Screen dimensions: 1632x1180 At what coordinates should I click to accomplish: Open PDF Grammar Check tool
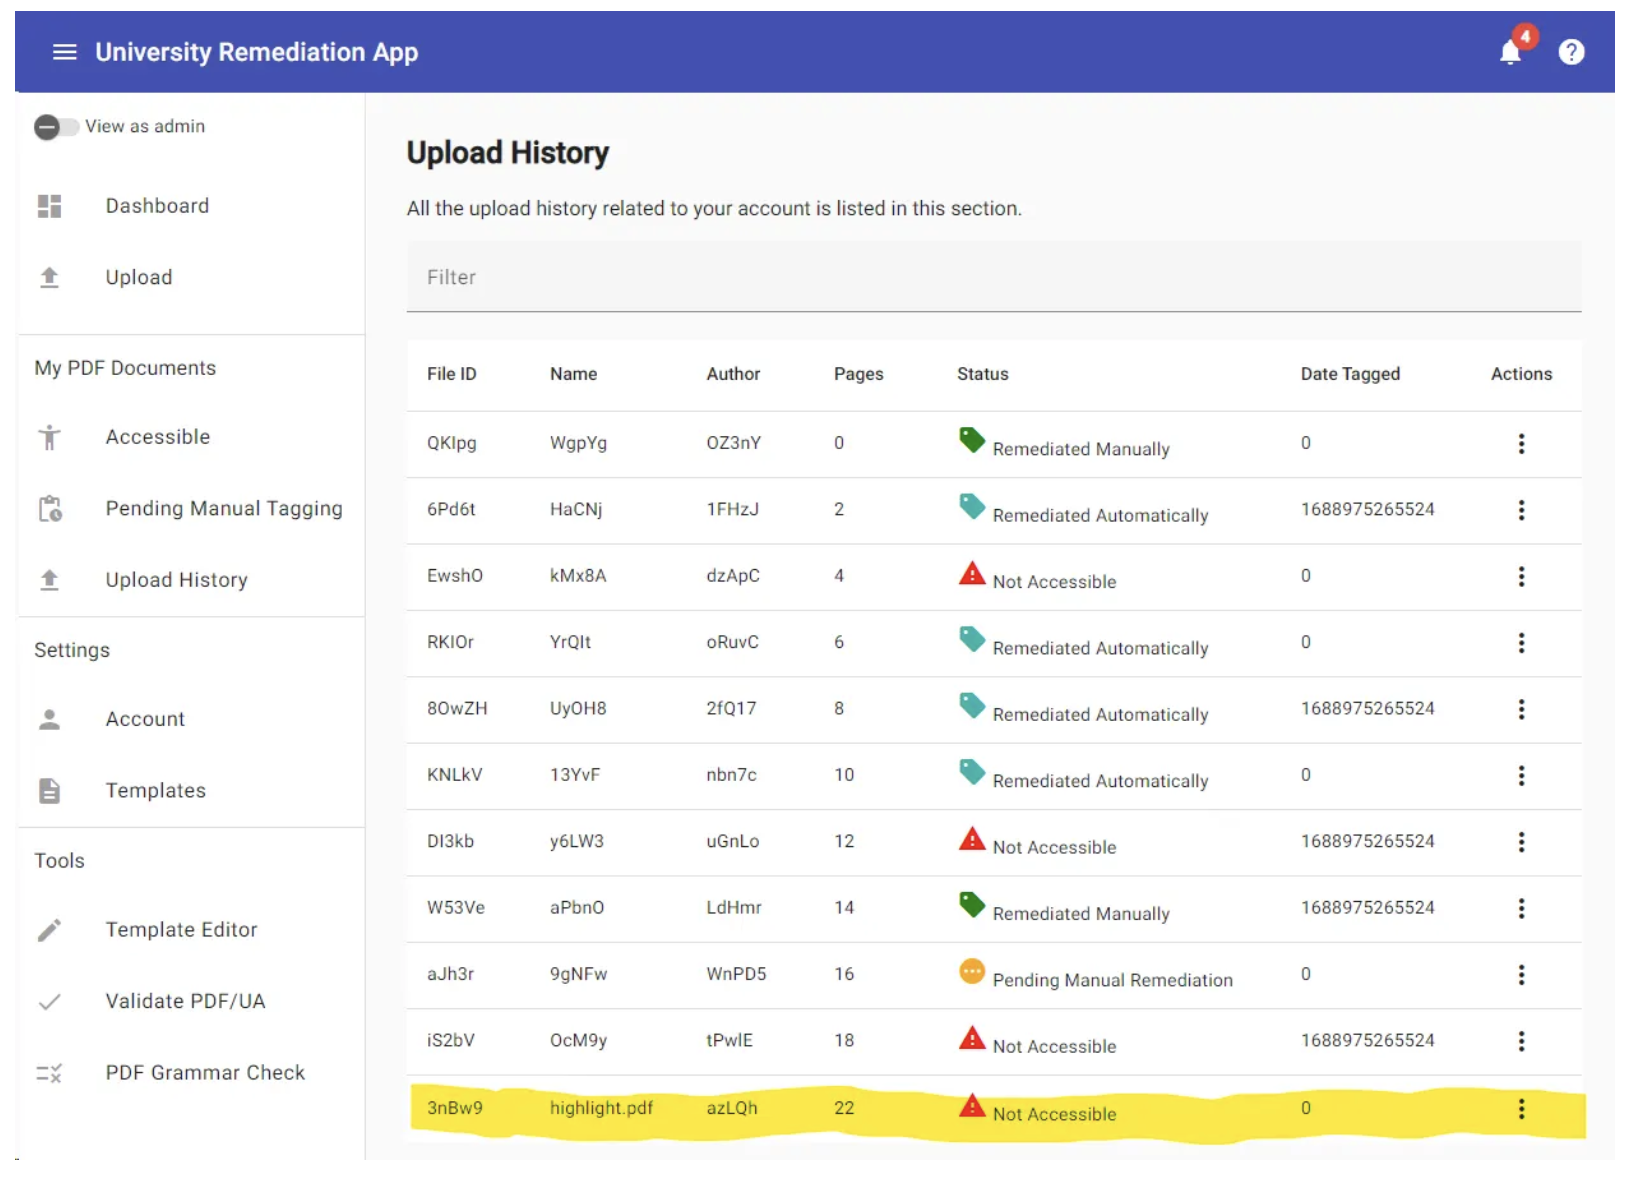(205, 1073)
